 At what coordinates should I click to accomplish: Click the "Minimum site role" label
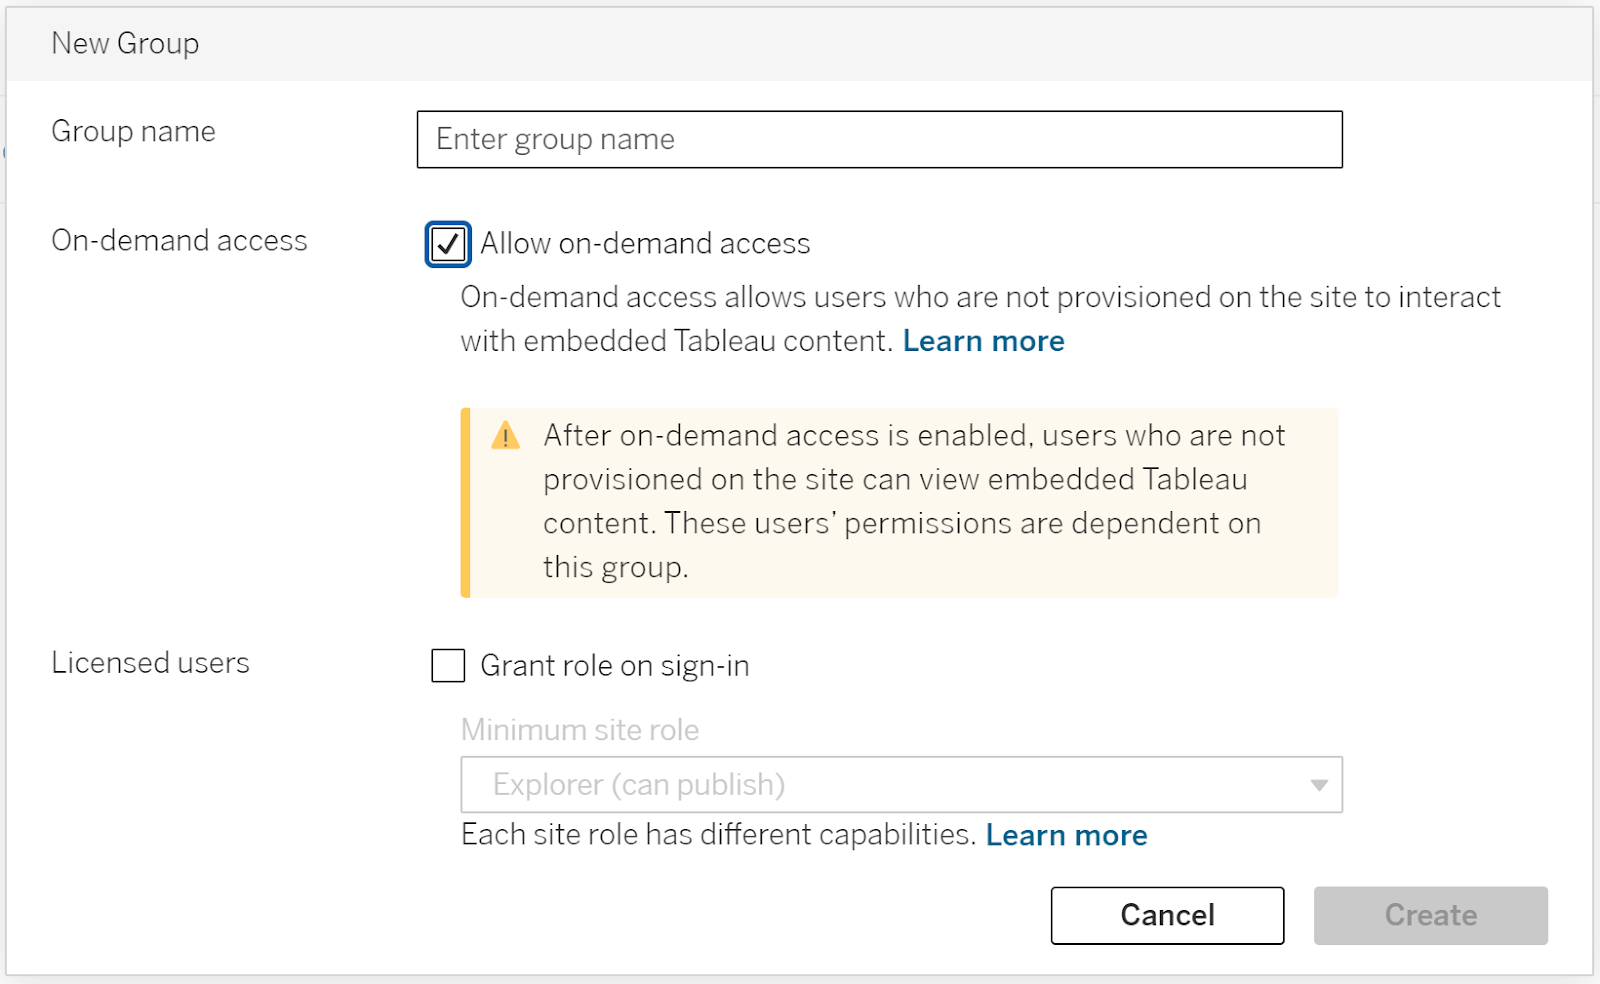(x=580, y=730)
